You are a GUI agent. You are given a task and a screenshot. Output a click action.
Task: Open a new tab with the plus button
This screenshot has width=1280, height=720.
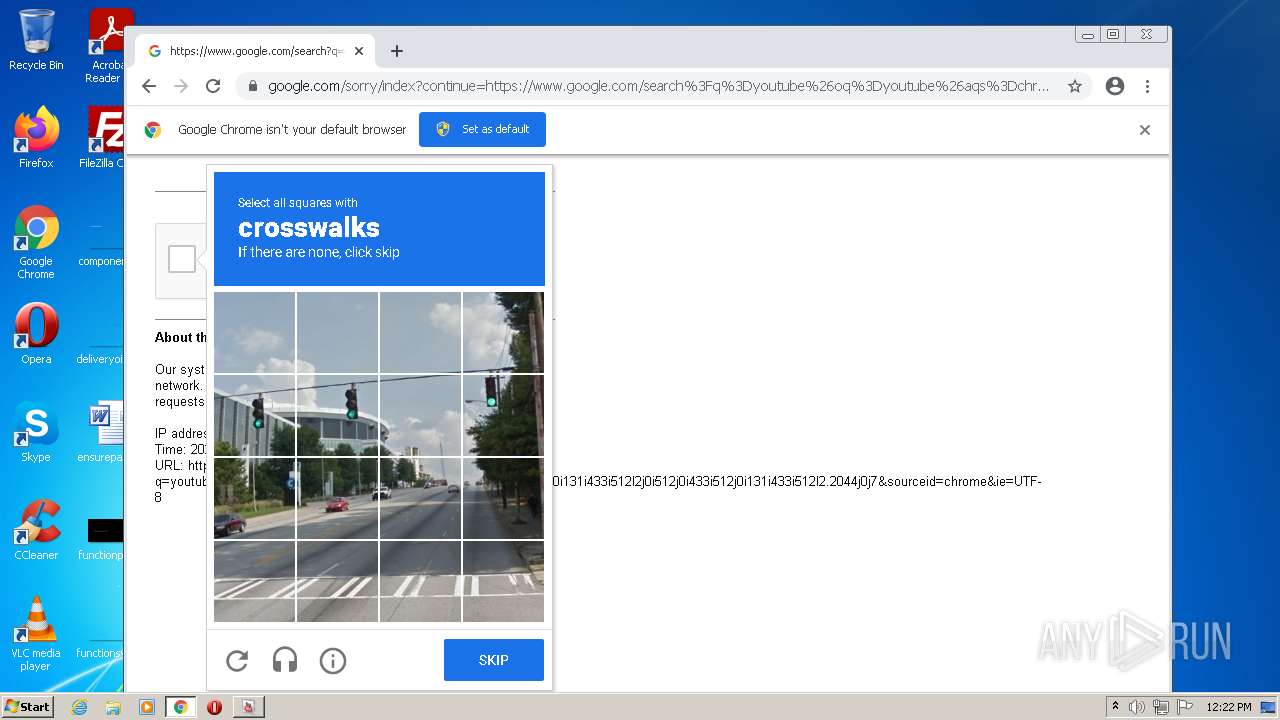tap(397, 51)
